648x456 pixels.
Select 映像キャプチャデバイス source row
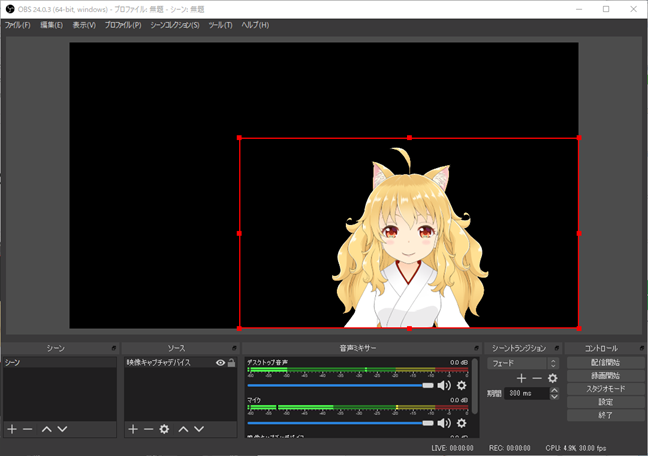click(181, 363)
